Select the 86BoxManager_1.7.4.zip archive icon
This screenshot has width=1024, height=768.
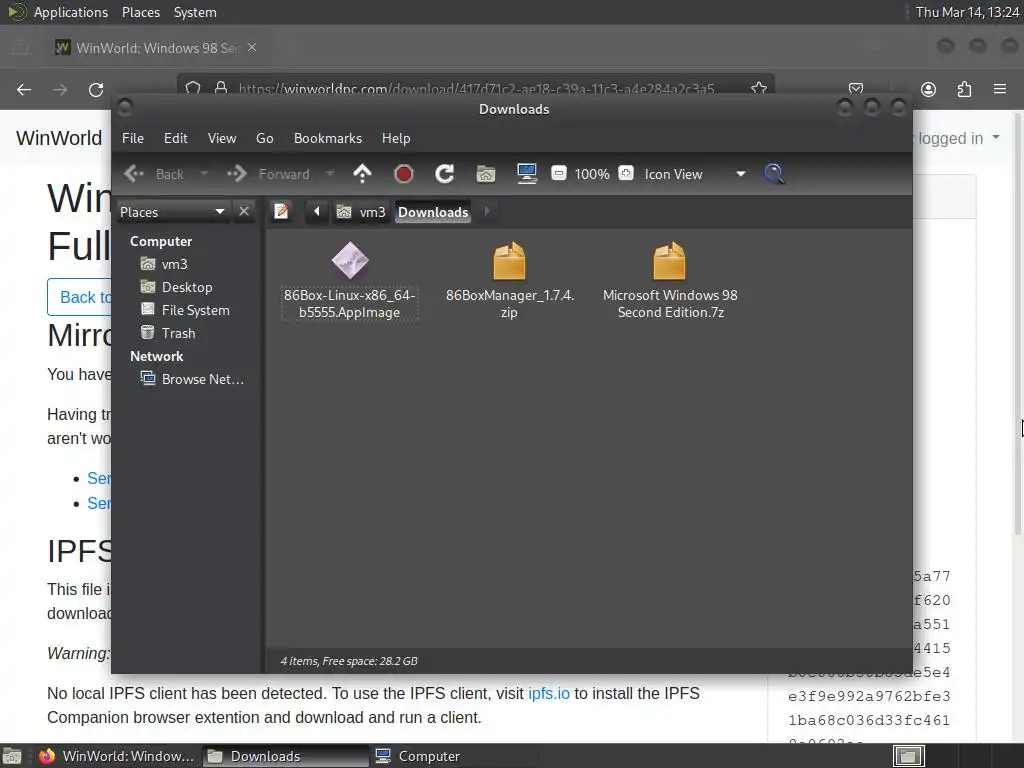click(x=509, y=260)
